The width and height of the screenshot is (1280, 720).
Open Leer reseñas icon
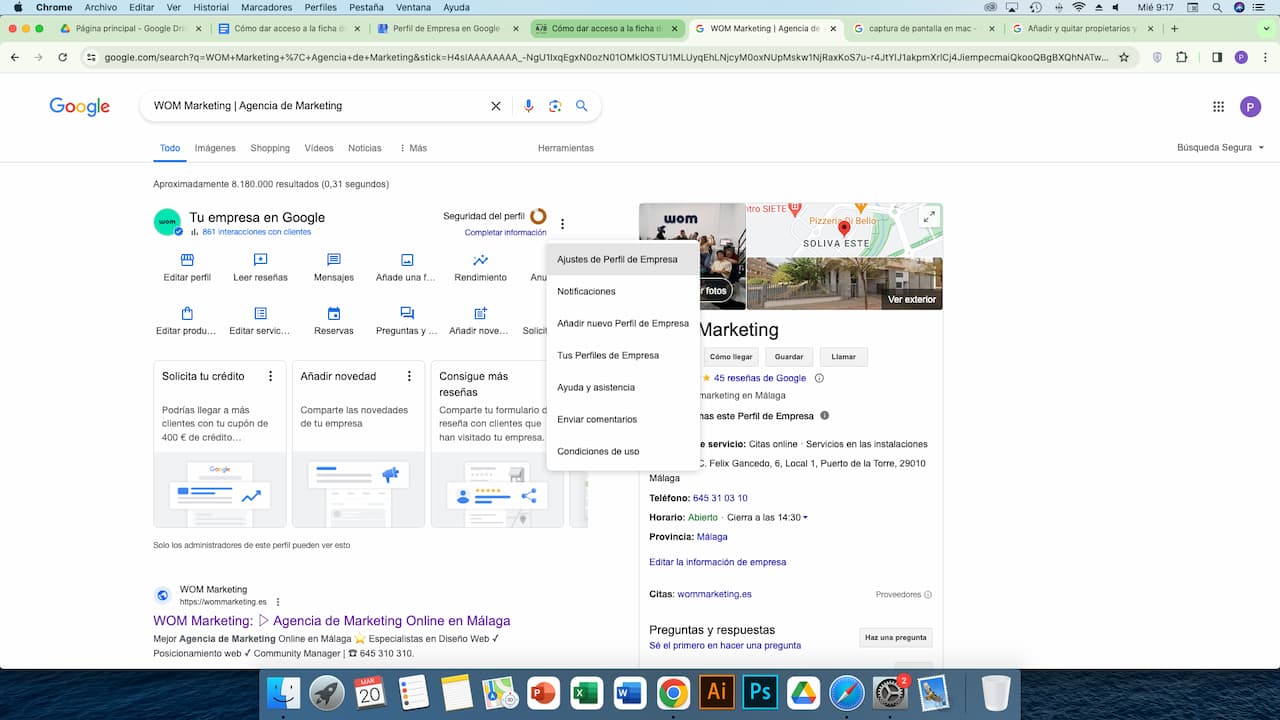(260, 260)
